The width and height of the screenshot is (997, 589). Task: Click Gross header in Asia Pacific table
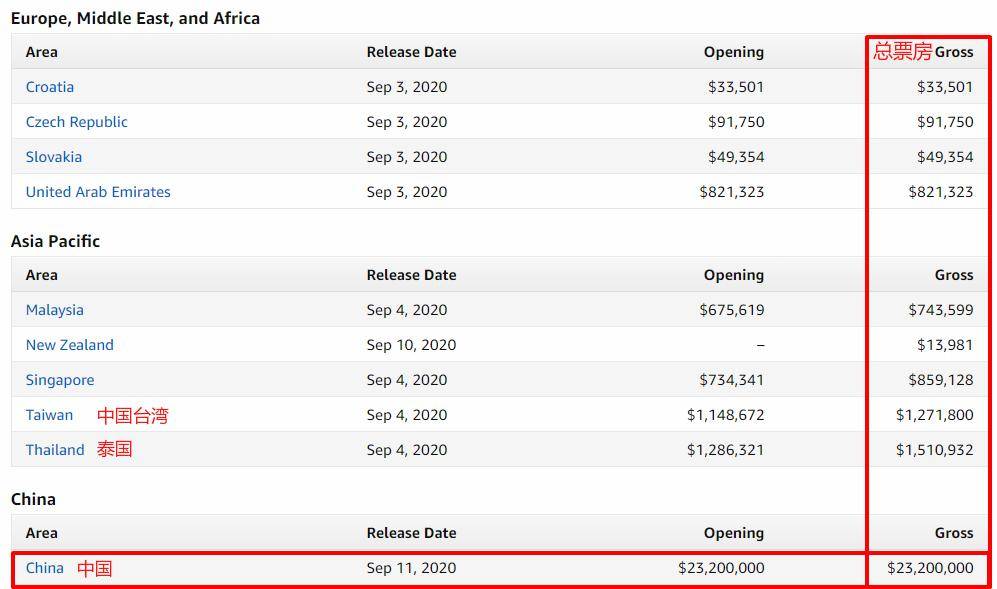point(953,275)
